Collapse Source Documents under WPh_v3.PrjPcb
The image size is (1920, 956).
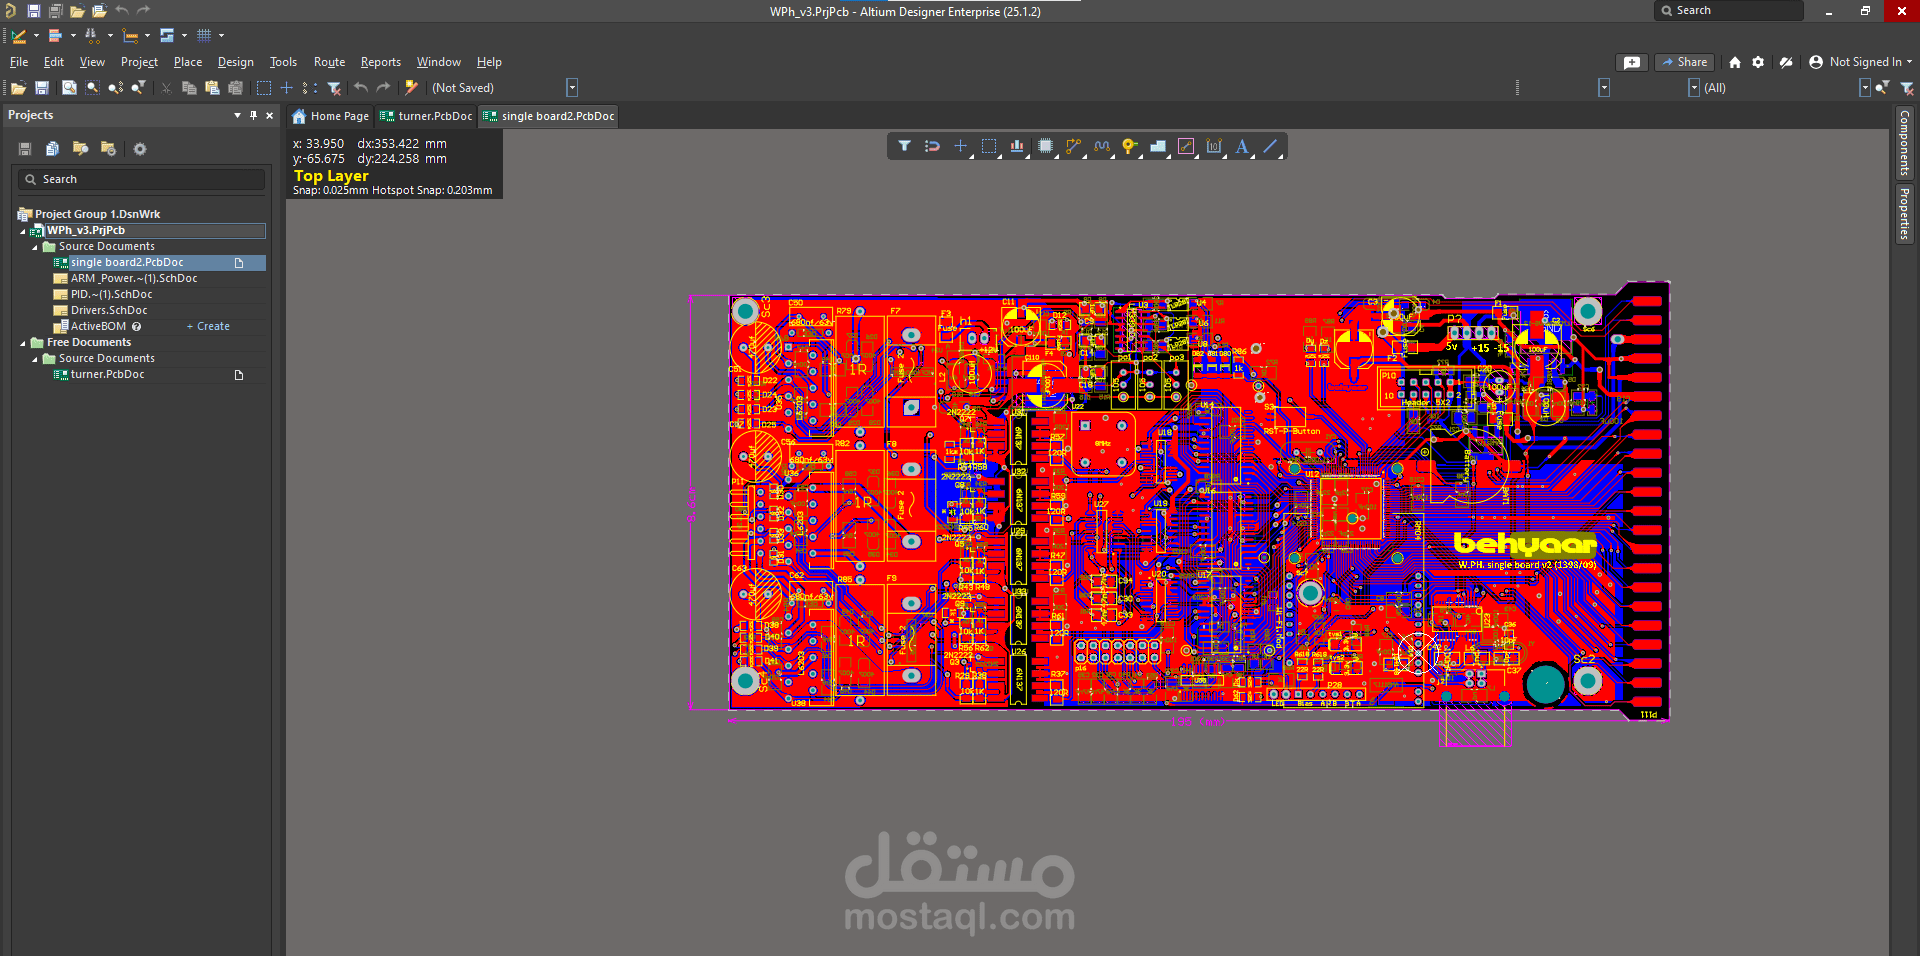[x=35, y=247]
